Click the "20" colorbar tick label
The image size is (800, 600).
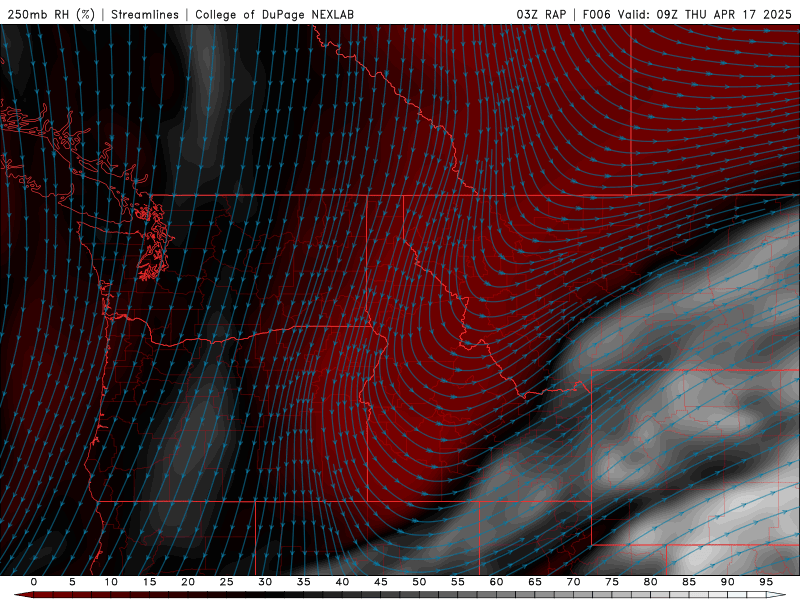point(188,582)
